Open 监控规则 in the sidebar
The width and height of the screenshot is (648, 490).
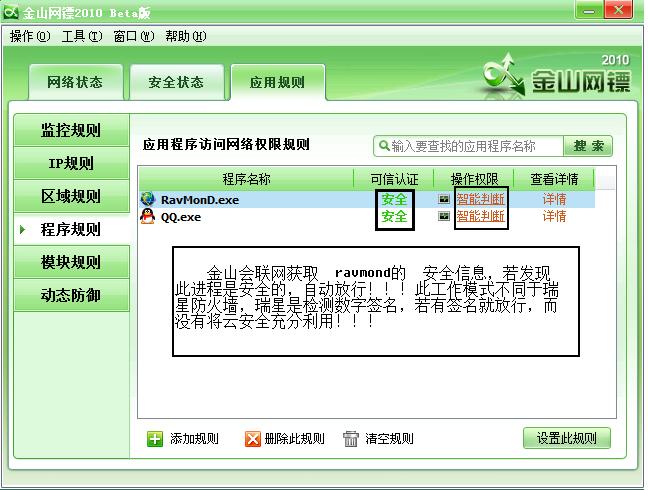71,130
